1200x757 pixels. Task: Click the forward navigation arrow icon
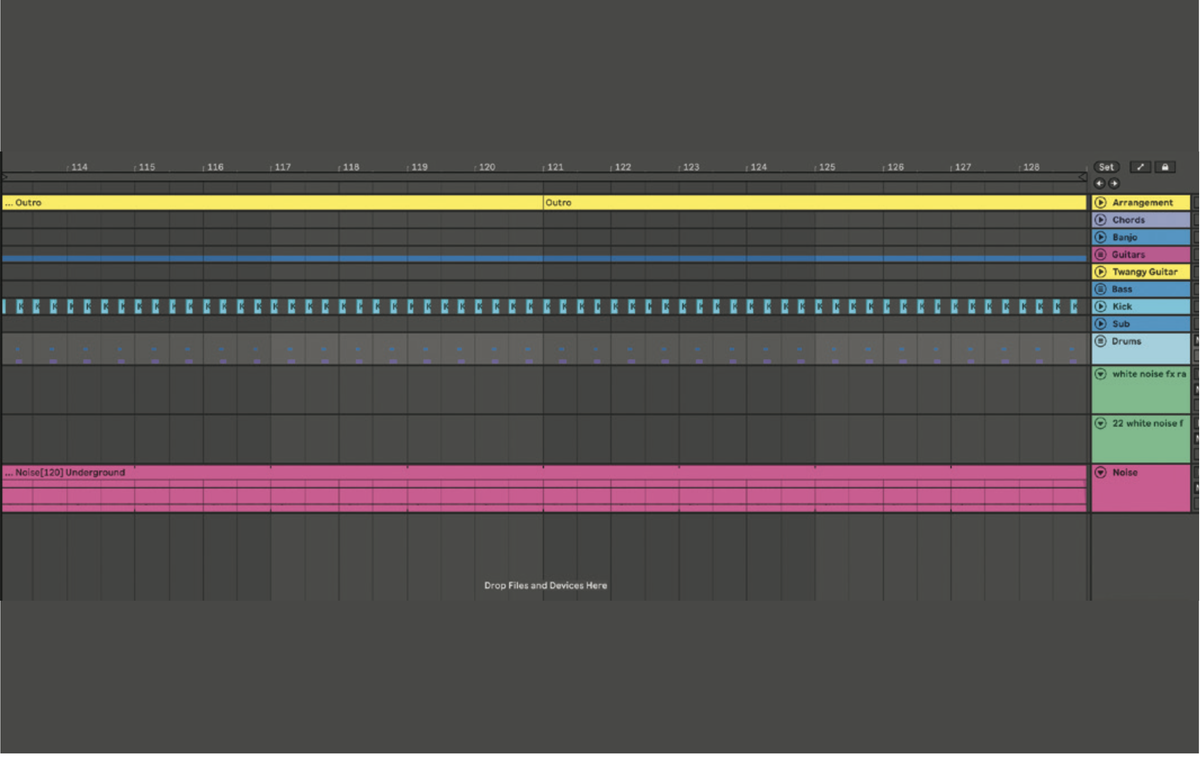(1113, 184)
